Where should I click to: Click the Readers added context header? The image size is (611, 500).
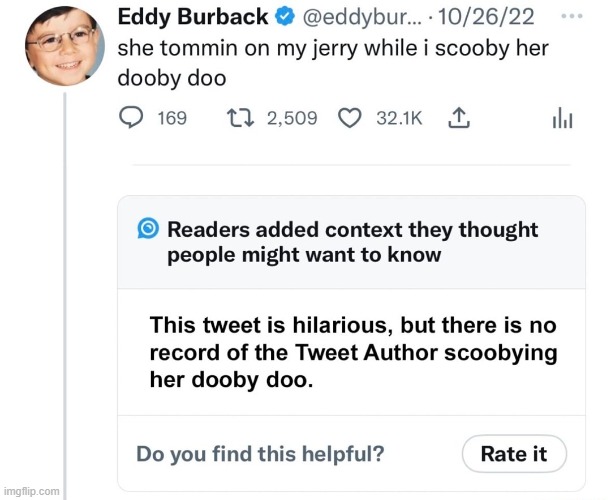coord(353,242)
